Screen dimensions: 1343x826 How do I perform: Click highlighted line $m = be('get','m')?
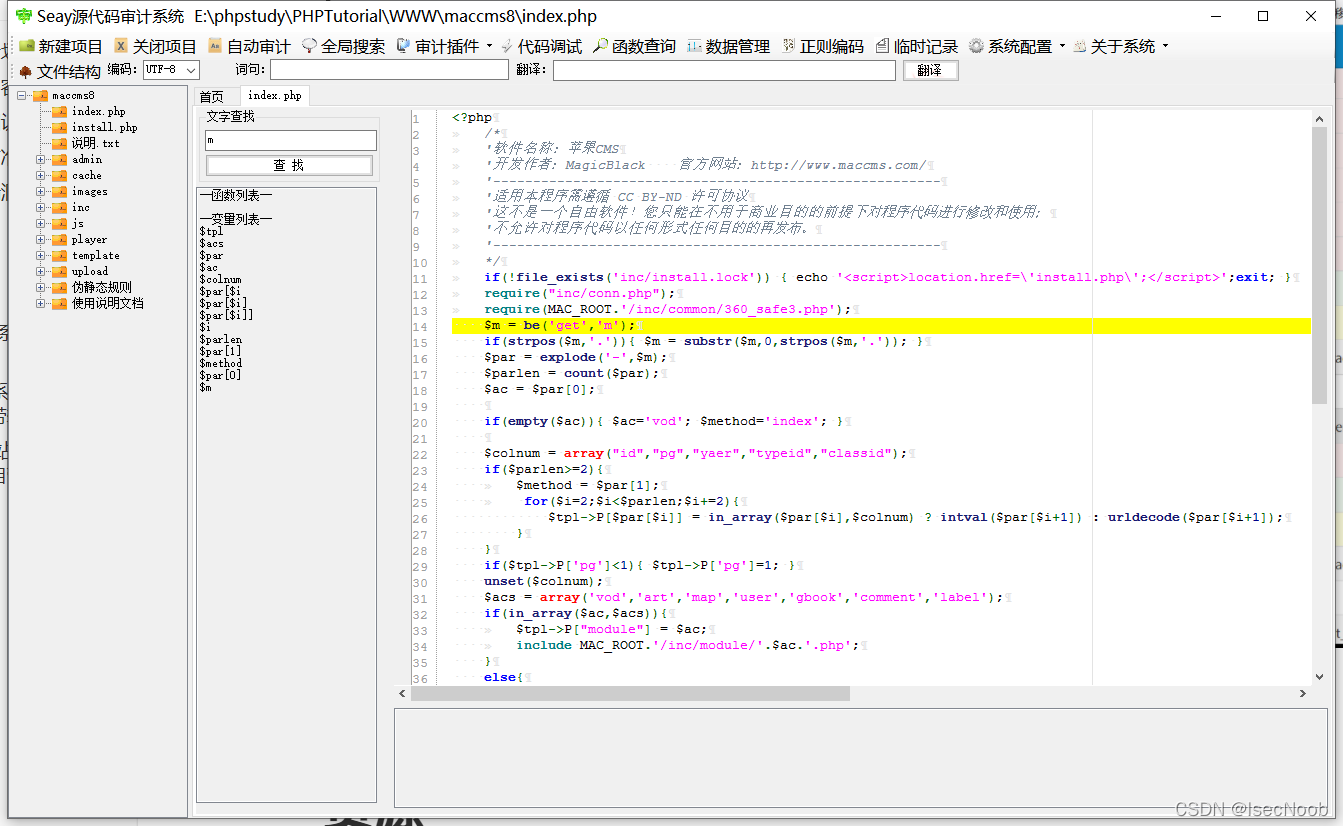(x=880, y=325)
